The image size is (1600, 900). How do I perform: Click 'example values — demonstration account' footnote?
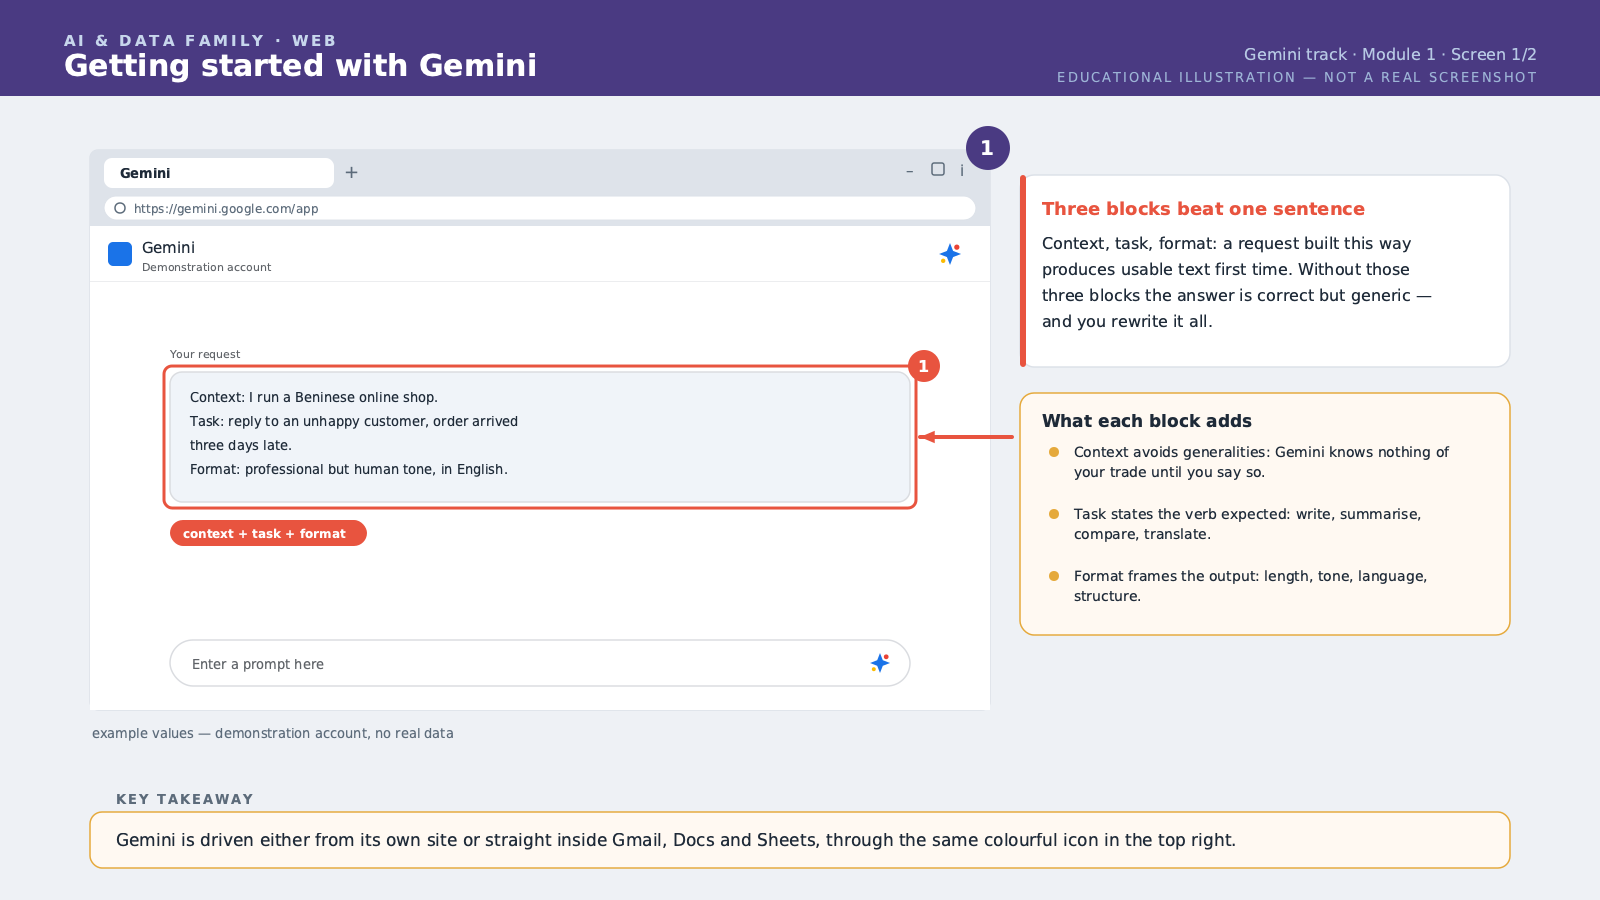tap(273, 733)
